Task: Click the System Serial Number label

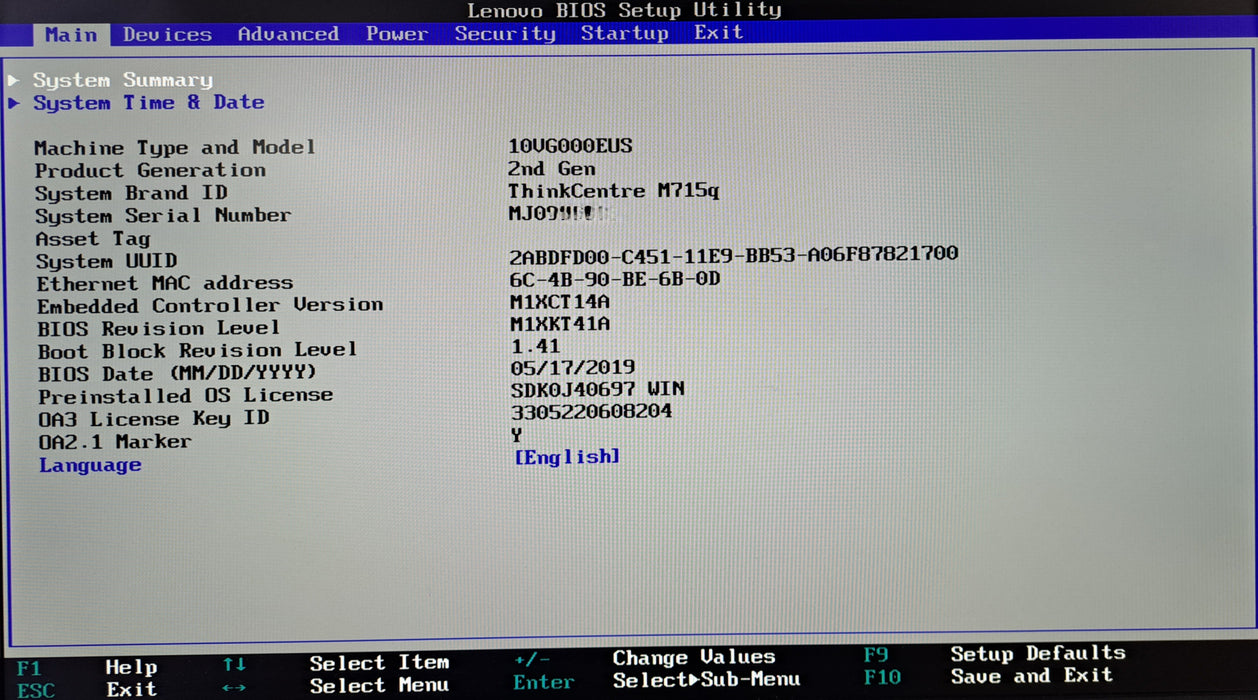Action: [x=163, y=216]
